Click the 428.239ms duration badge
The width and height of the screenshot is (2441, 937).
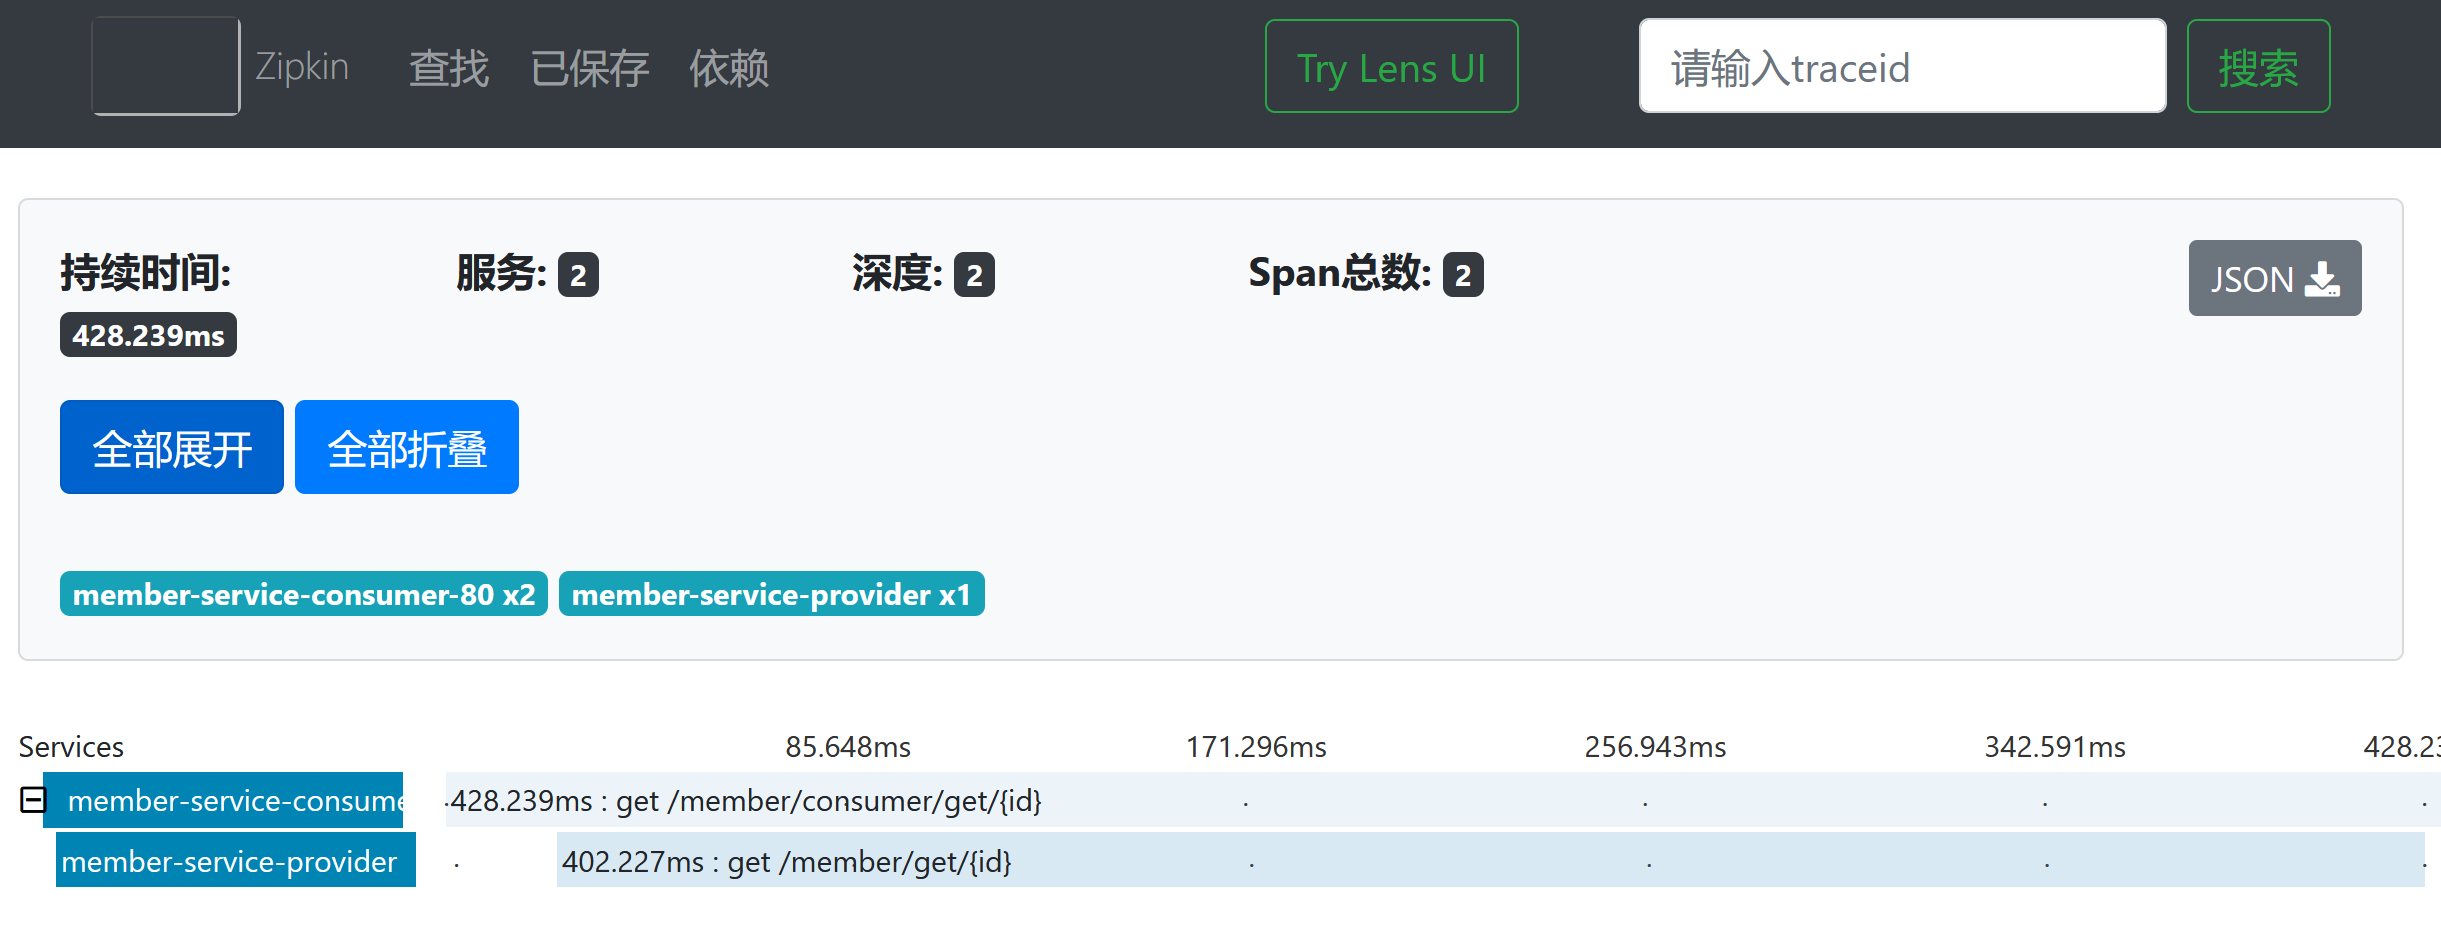(x=148, y=335)
